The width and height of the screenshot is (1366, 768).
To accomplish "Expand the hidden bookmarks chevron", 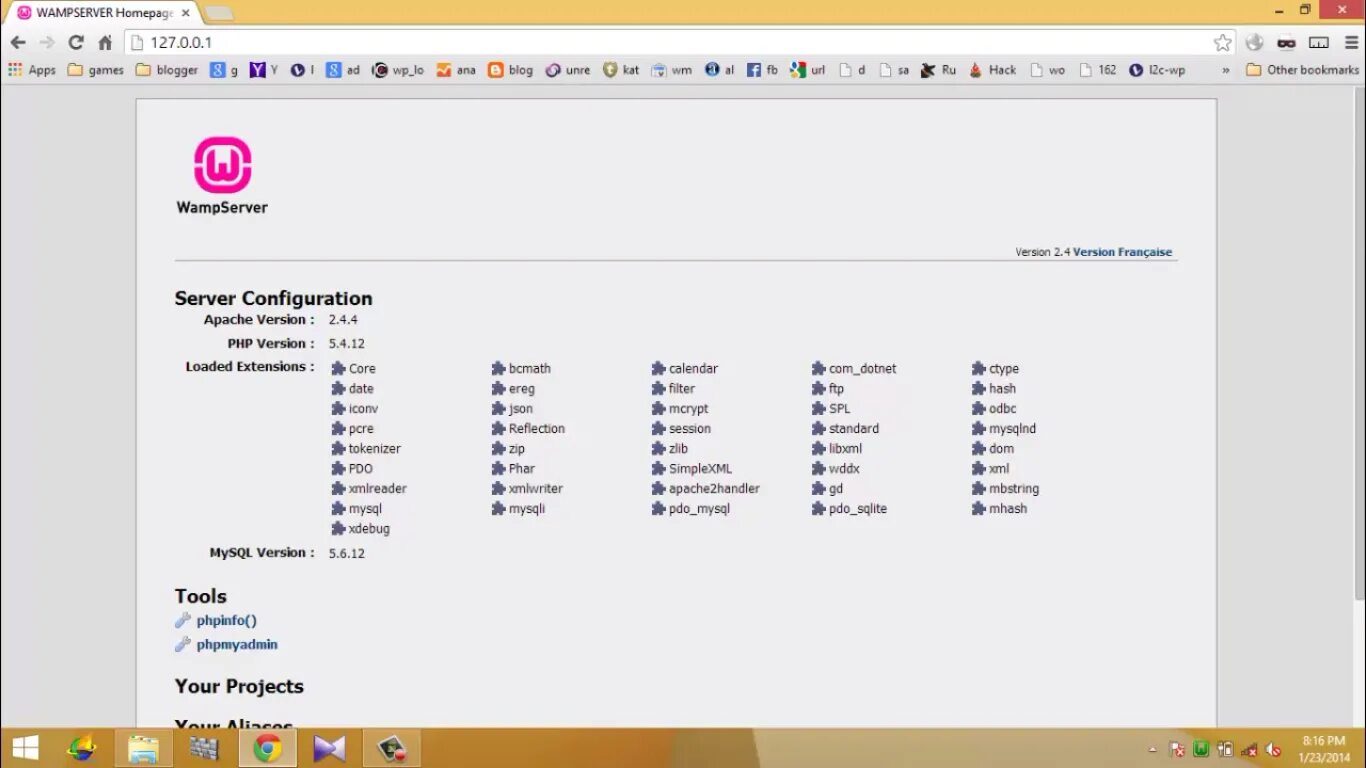I will click(1226, 70).
